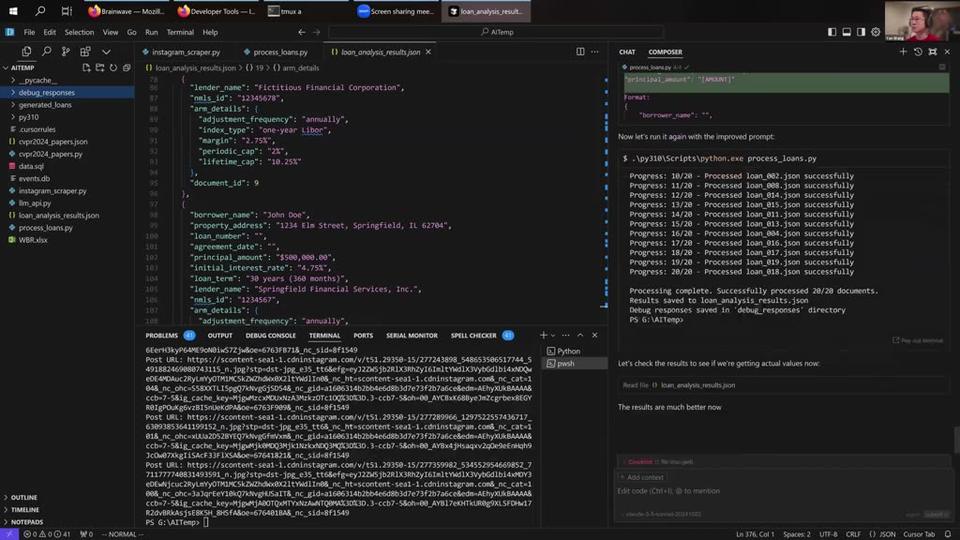This screenshot has height=540, width=960.
Task: Open the Terminal menu
Action: tap(180, 32)
